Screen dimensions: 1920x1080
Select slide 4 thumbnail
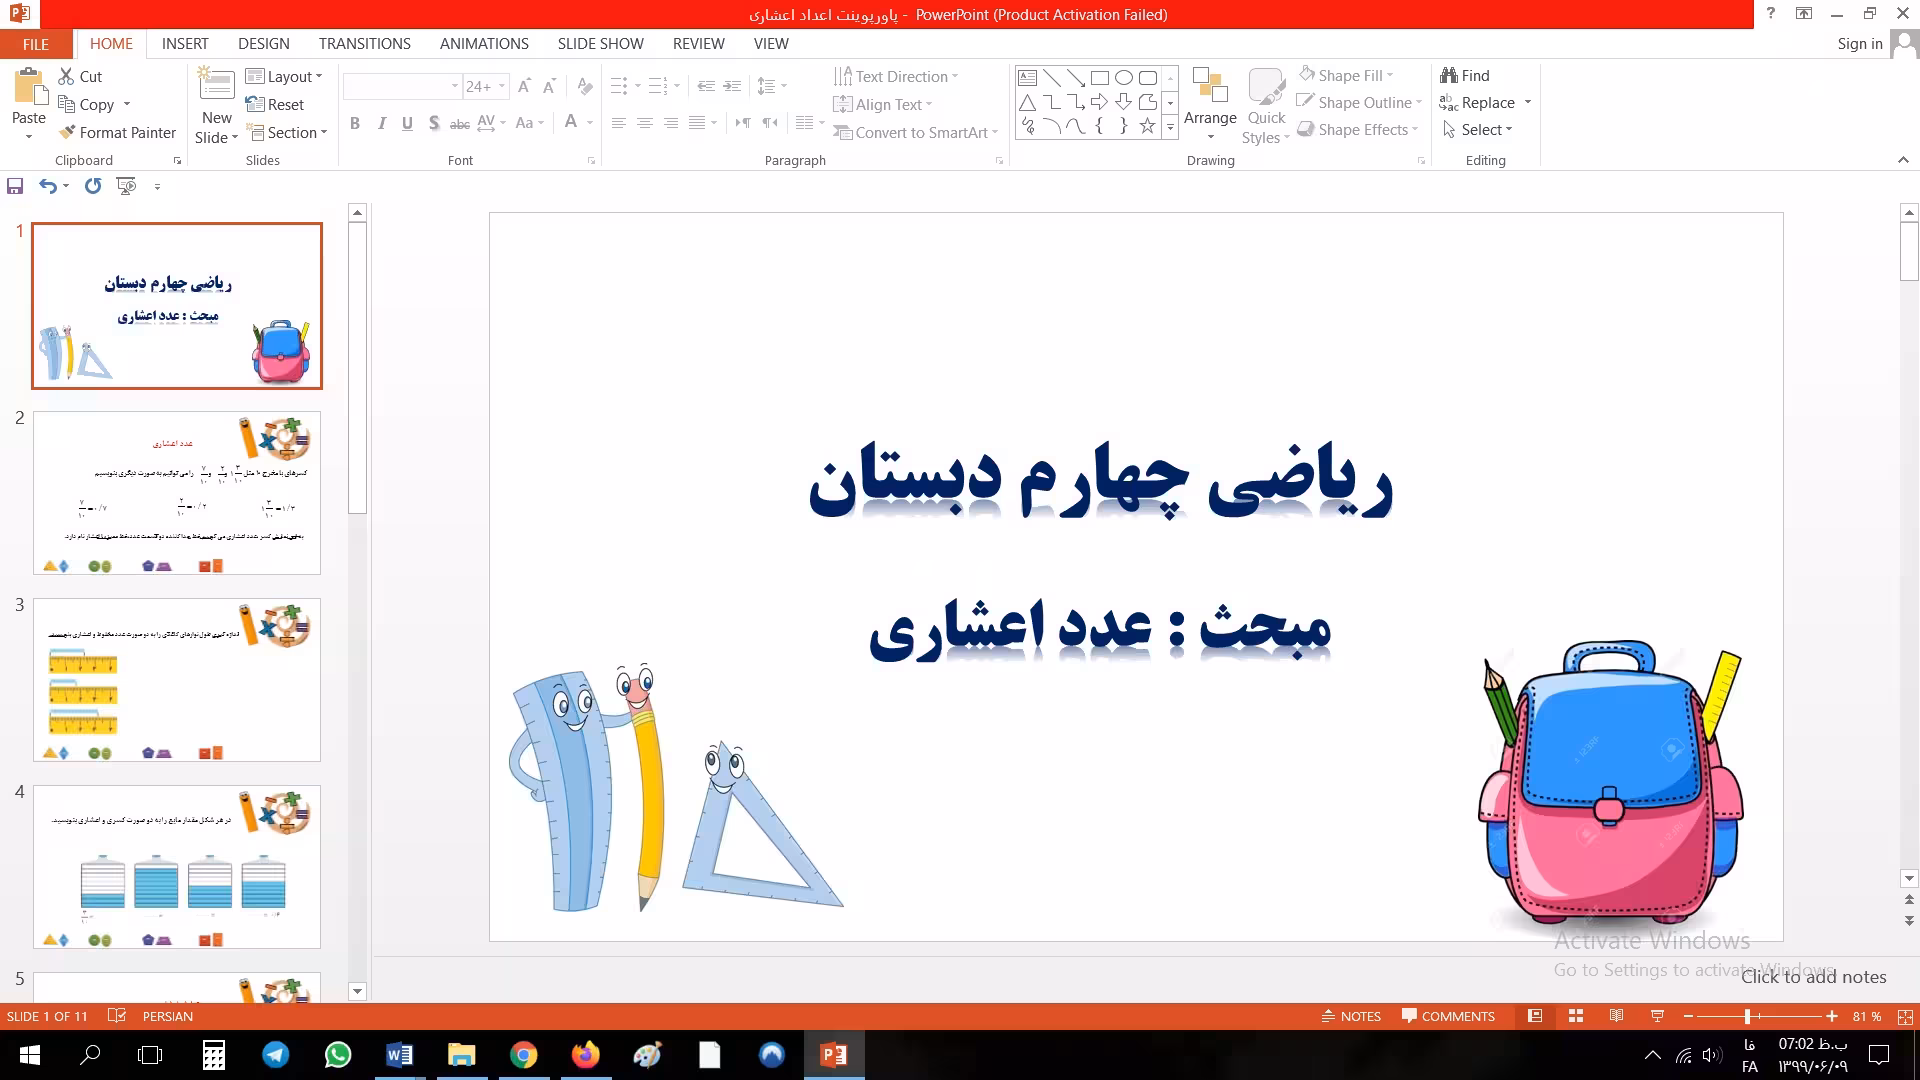[x=177, y=867]
